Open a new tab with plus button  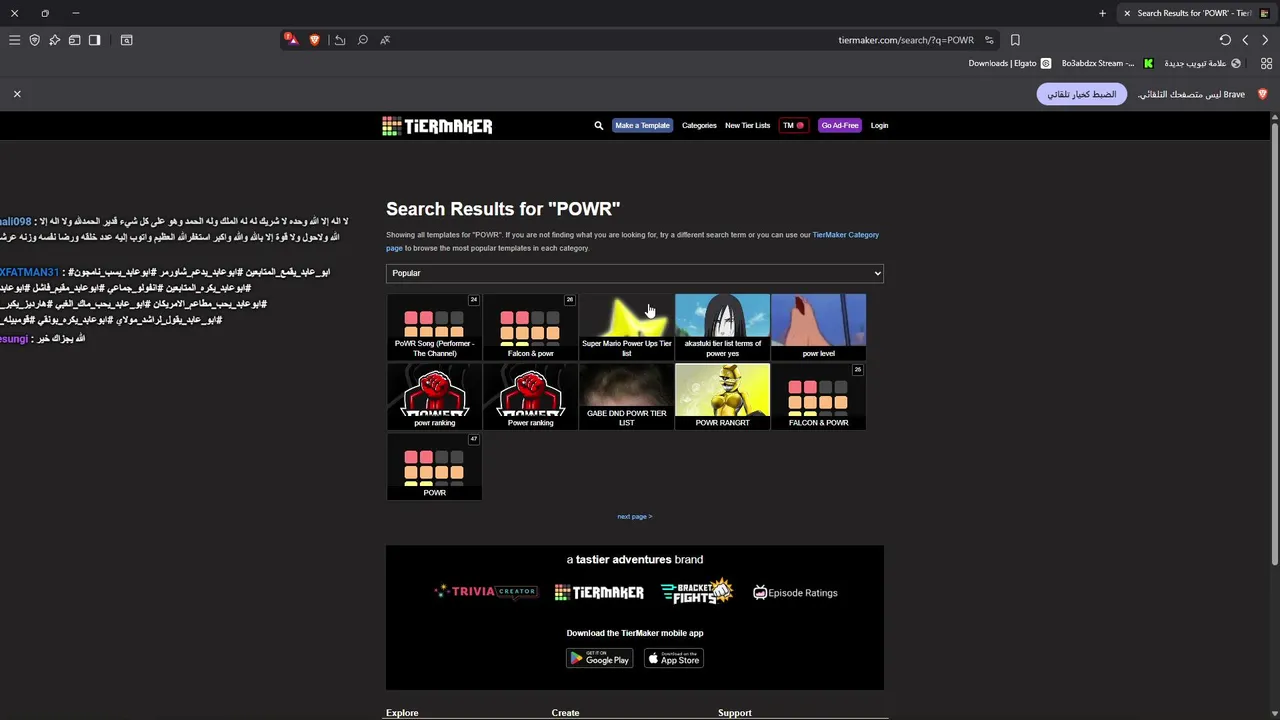click(1102, 13)
